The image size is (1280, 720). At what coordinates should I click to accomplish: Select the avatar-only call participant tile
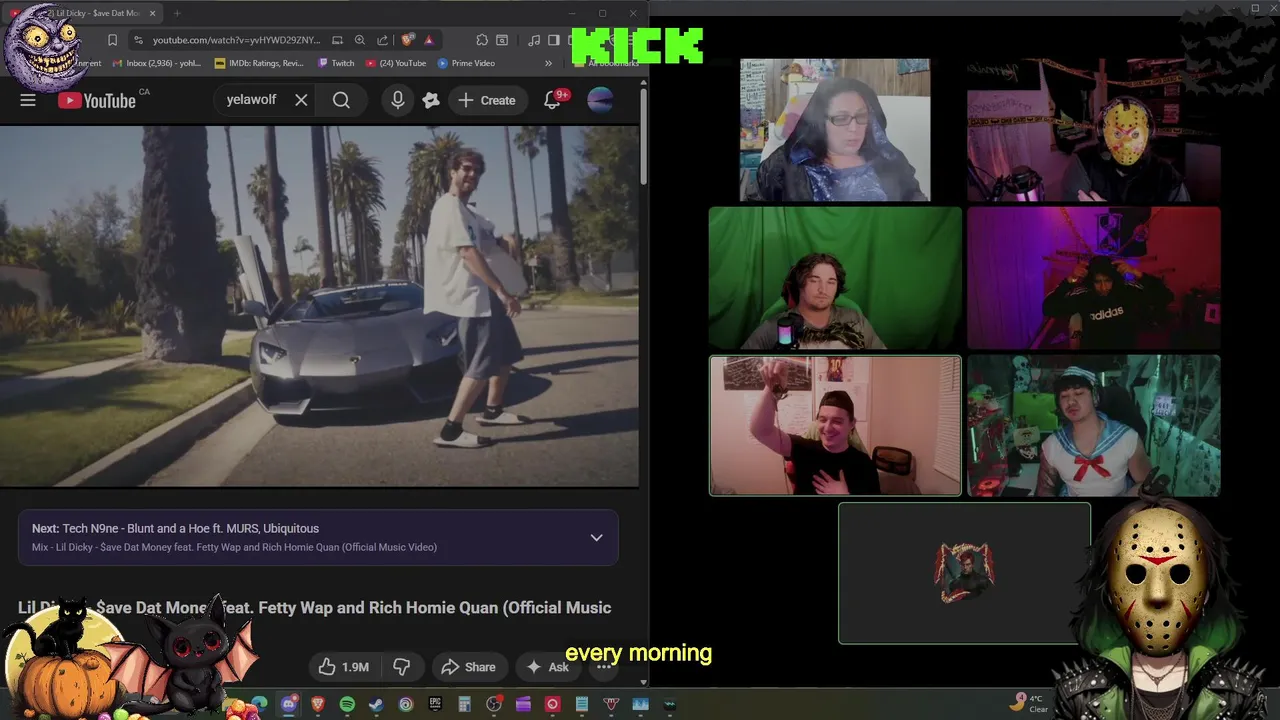tap(964, 573)
